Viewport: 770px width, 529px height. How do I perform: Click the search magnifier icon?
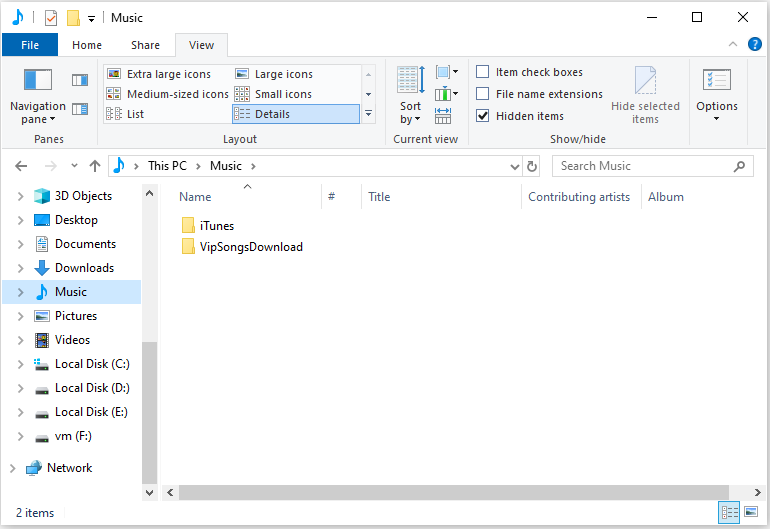pos(739,167)
